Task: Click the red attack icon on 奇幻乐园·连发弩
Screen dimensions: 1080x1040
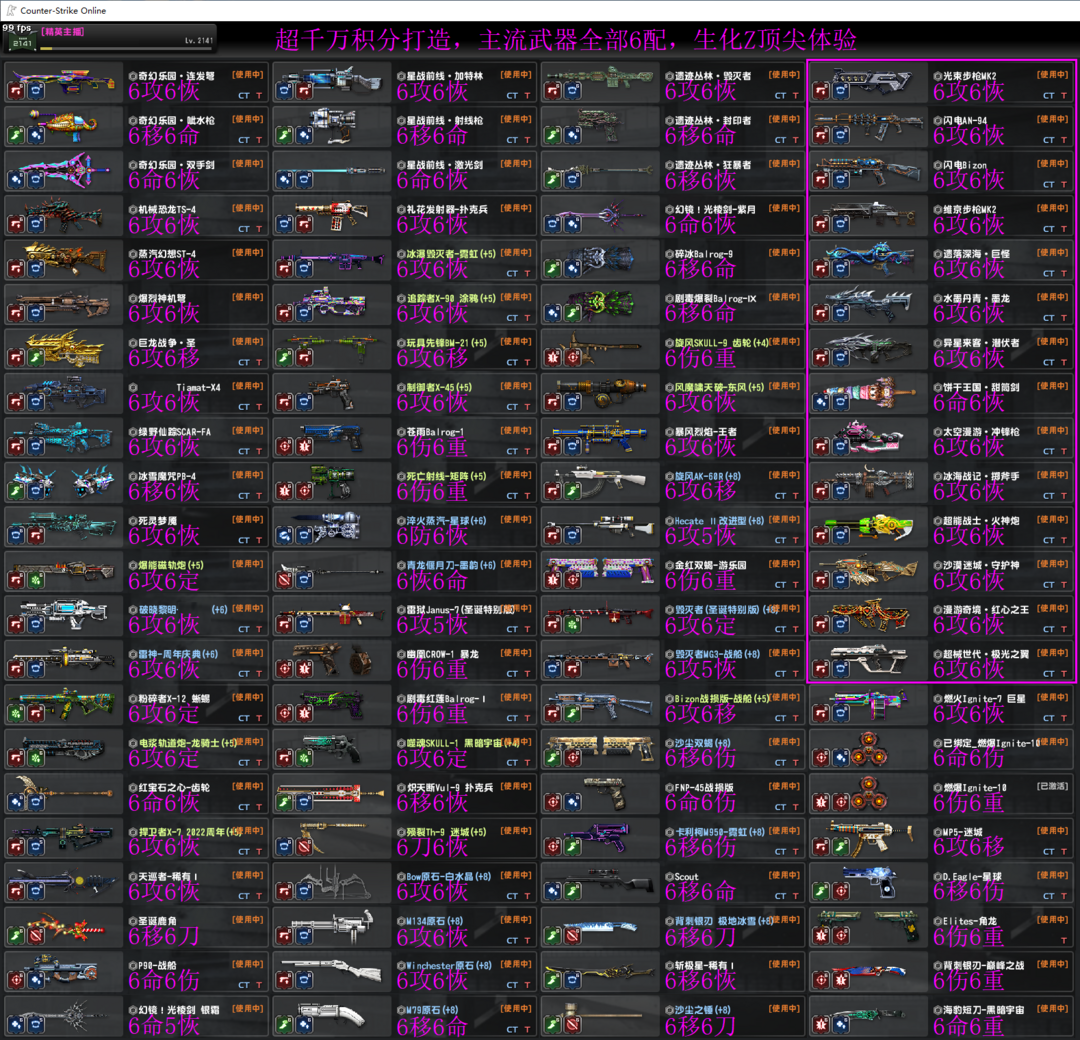Action: [x=17, y=91]
